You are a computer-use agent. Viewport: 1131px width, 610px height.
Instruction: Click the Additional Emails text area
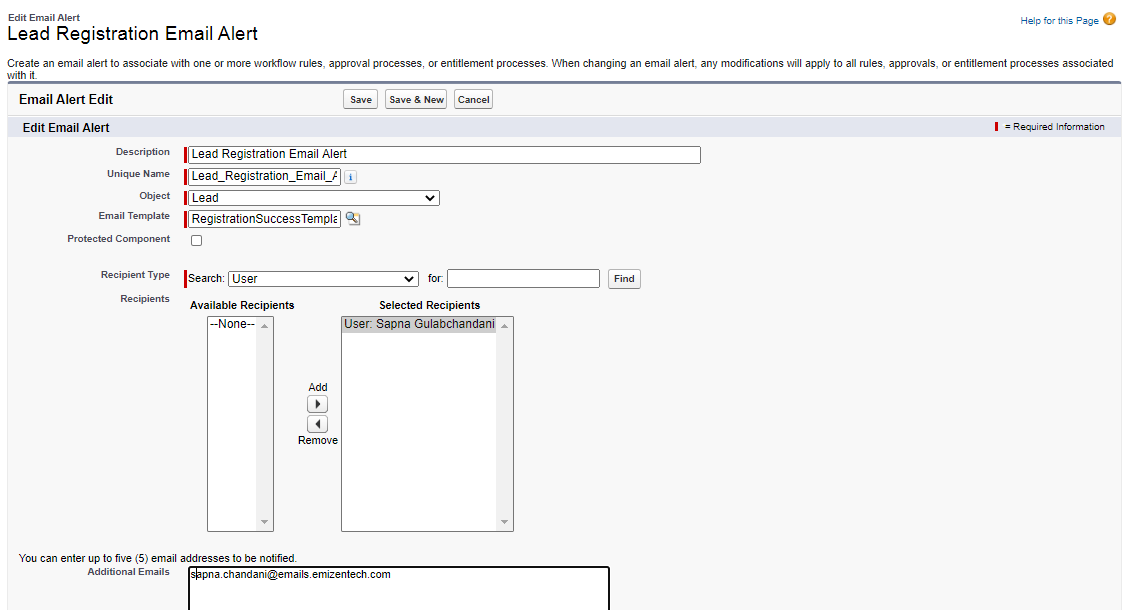pyautogui.click(x=397, y=585)
